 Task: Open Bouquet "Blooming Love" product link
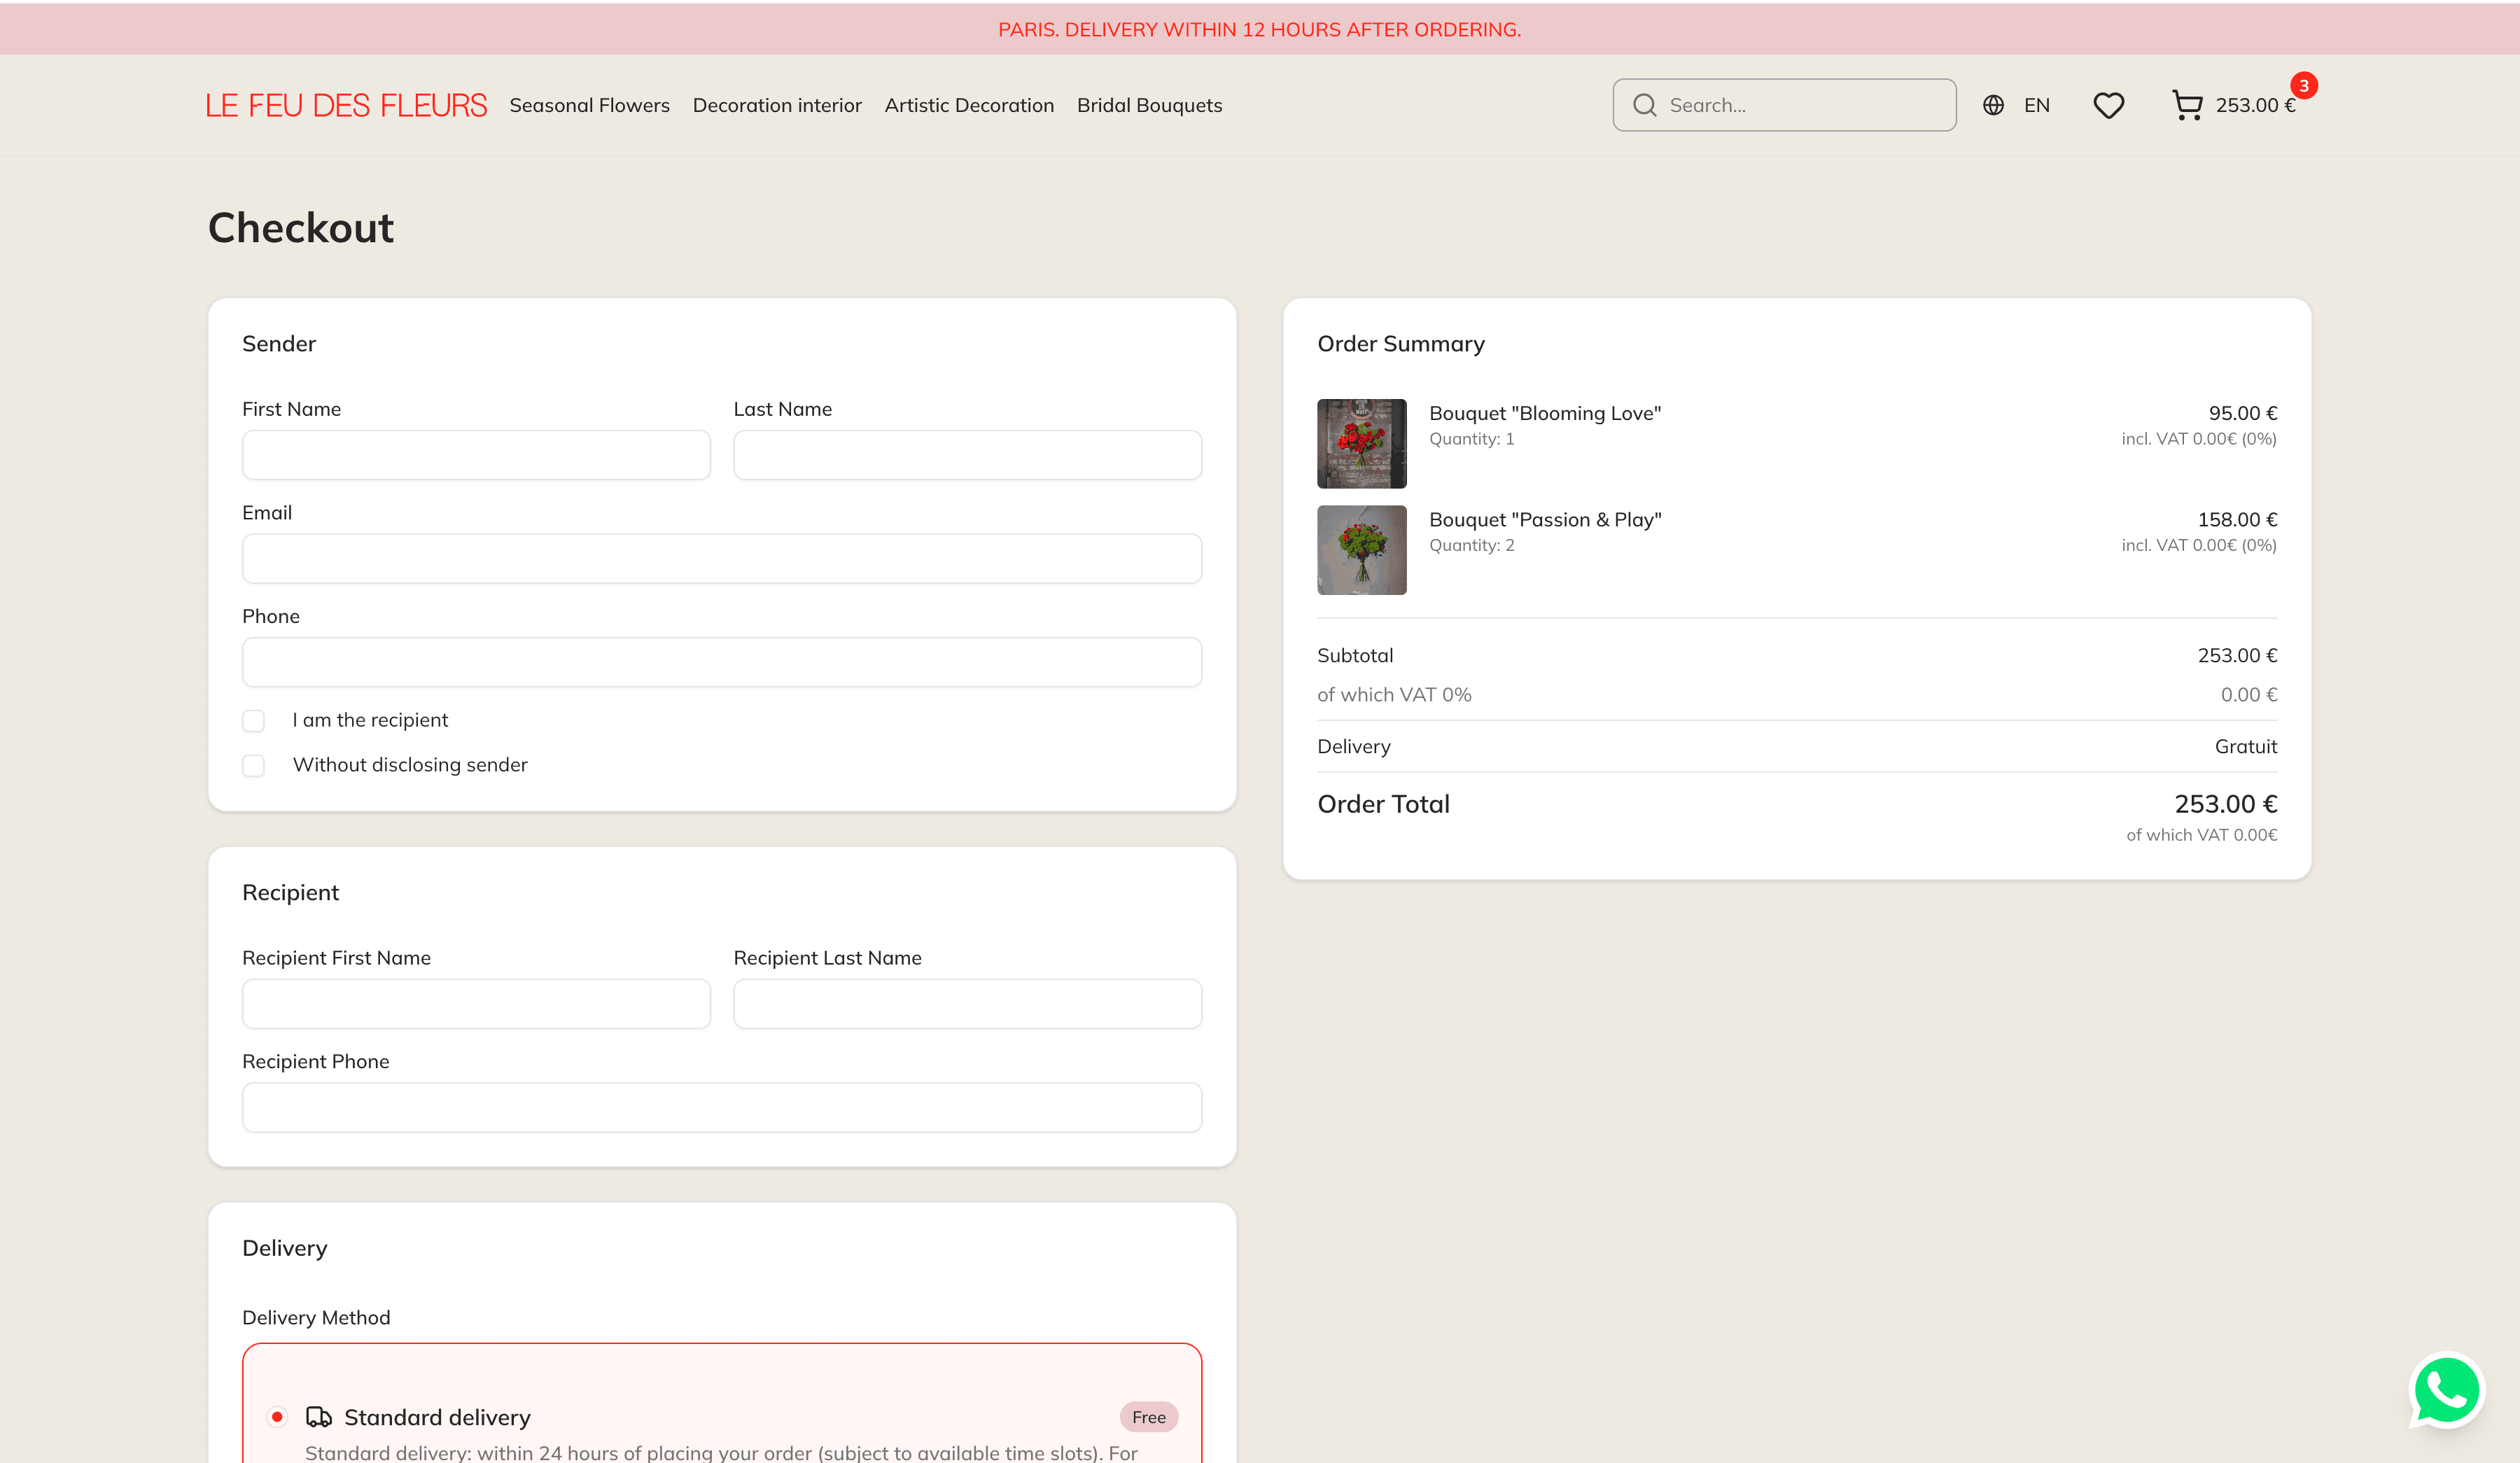(x=1544, y=413)
